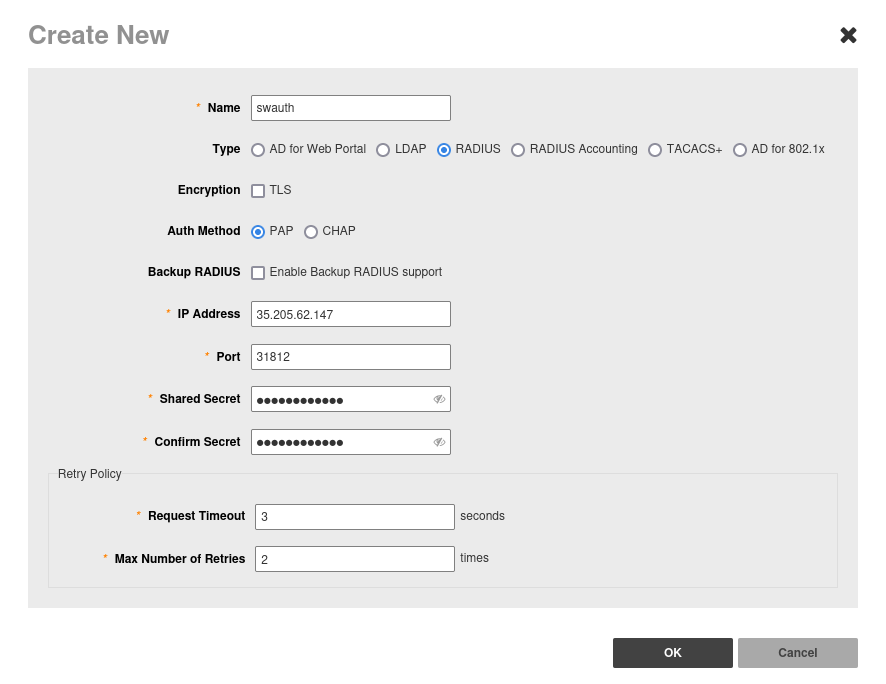This screenshot has height=684, width=886.
Task: Close the Create New dialog with X
Action: 848,36
